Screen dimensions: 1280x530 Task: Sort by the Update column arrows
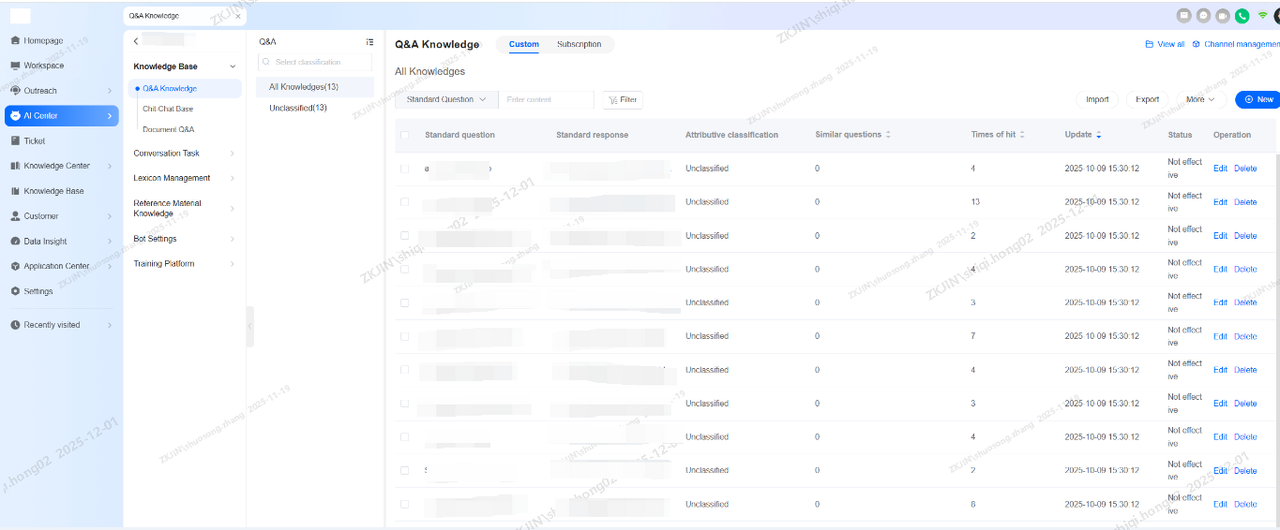tap(1099, 135)
